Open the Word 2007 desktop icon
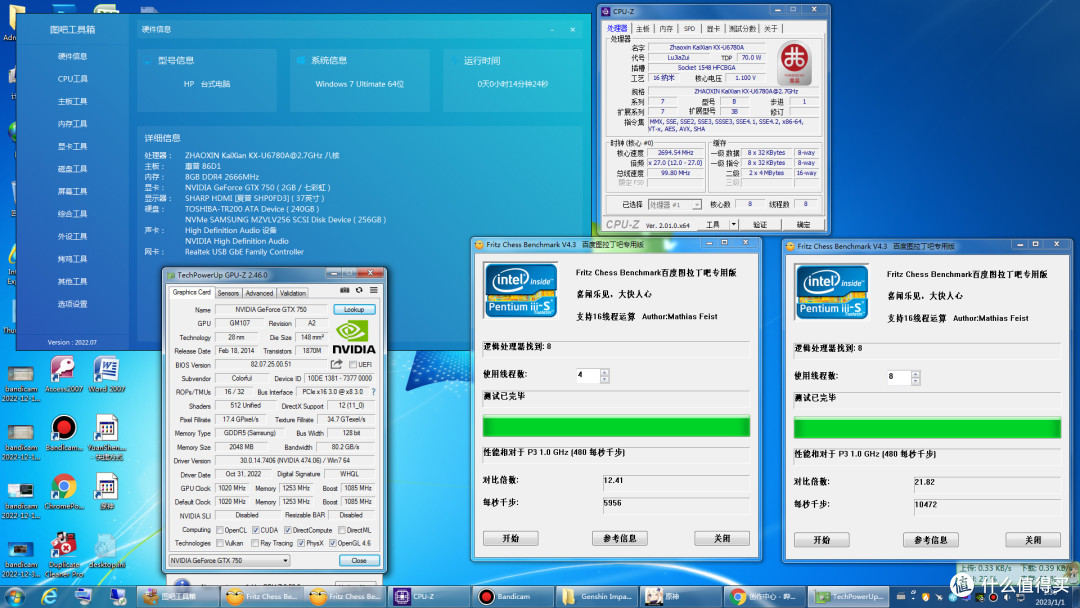This screenshot has height=608, width=1080. pyautogui.click(x=106, y=375)
